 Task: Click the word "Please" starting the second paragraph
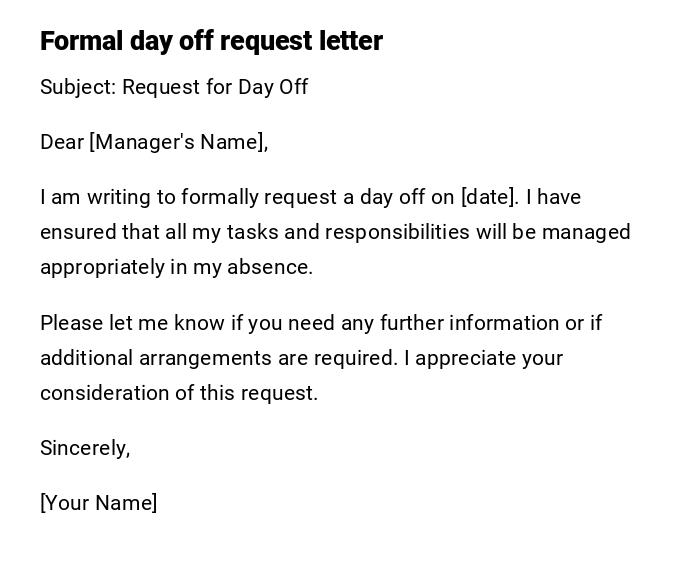tap(69, 323)
